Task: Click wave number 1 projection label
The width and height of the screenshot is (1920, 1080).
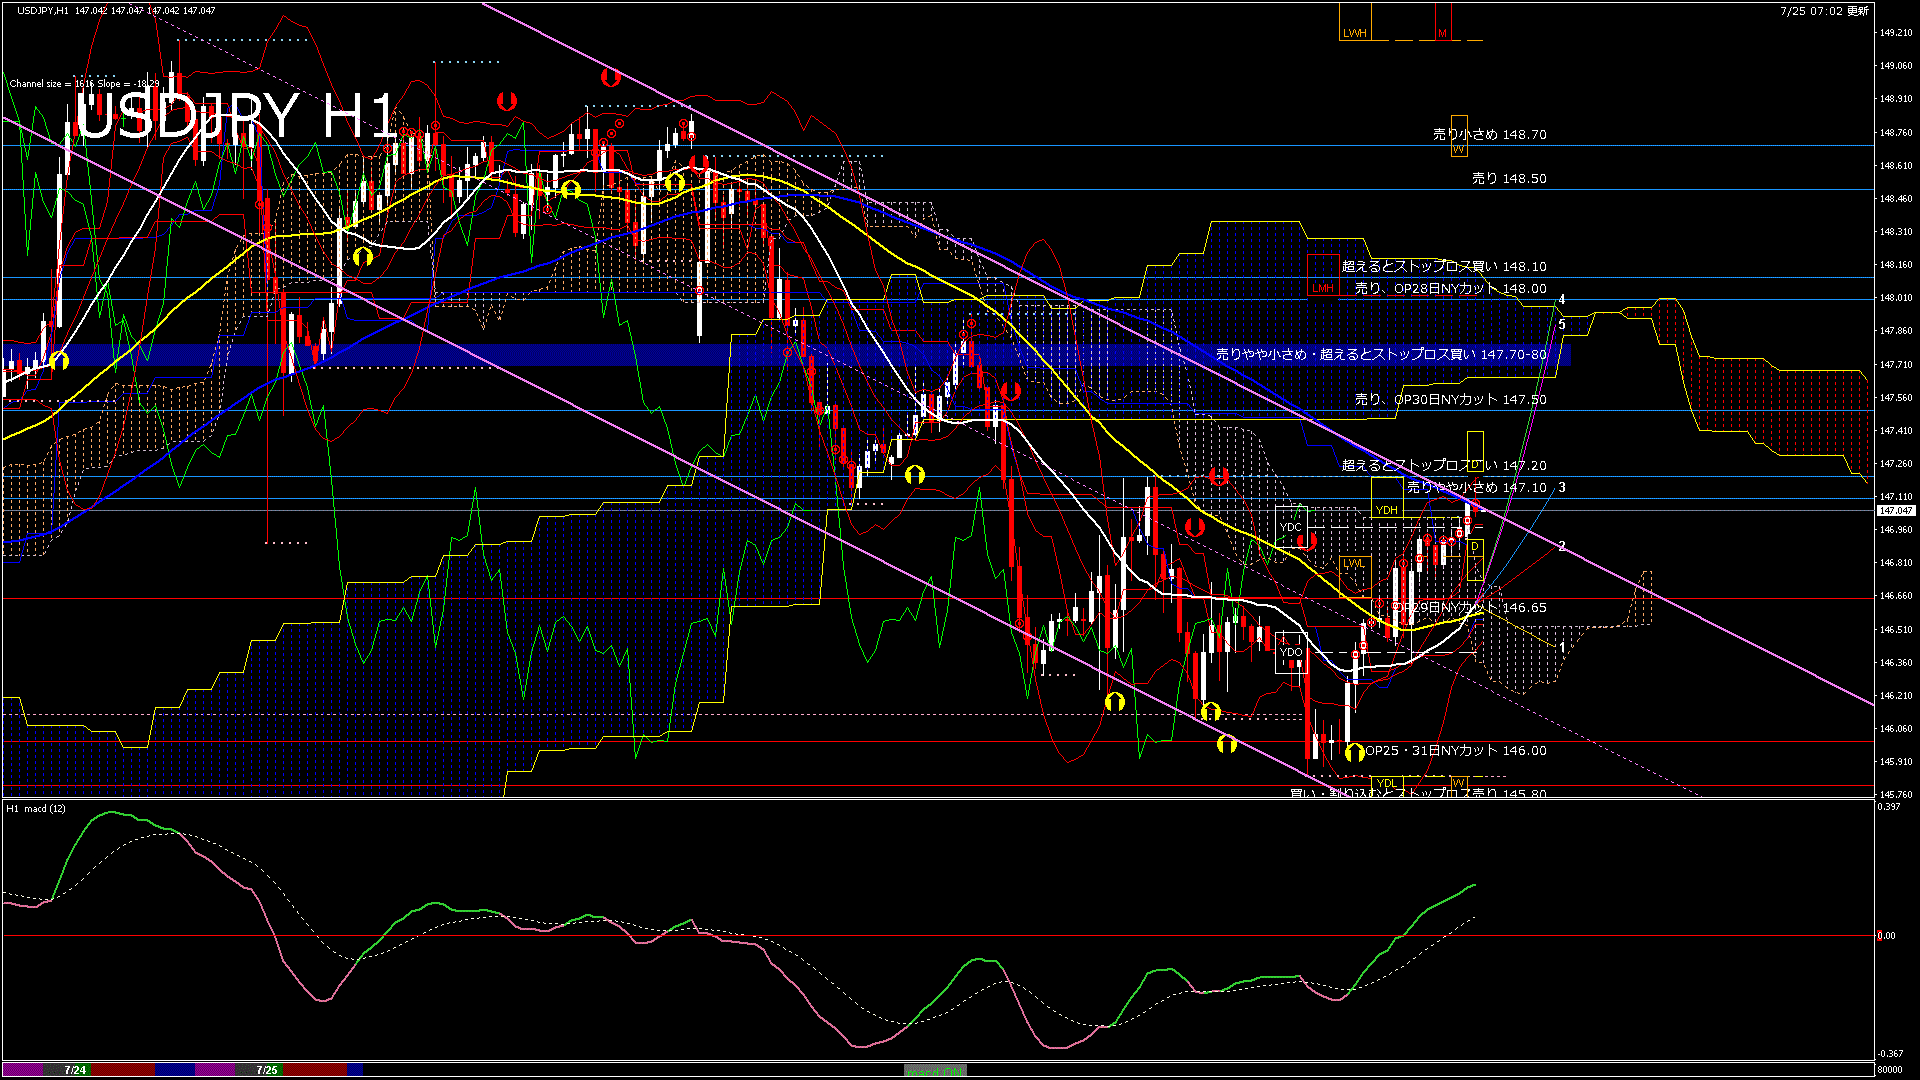Action: (x=1562, y=648)
